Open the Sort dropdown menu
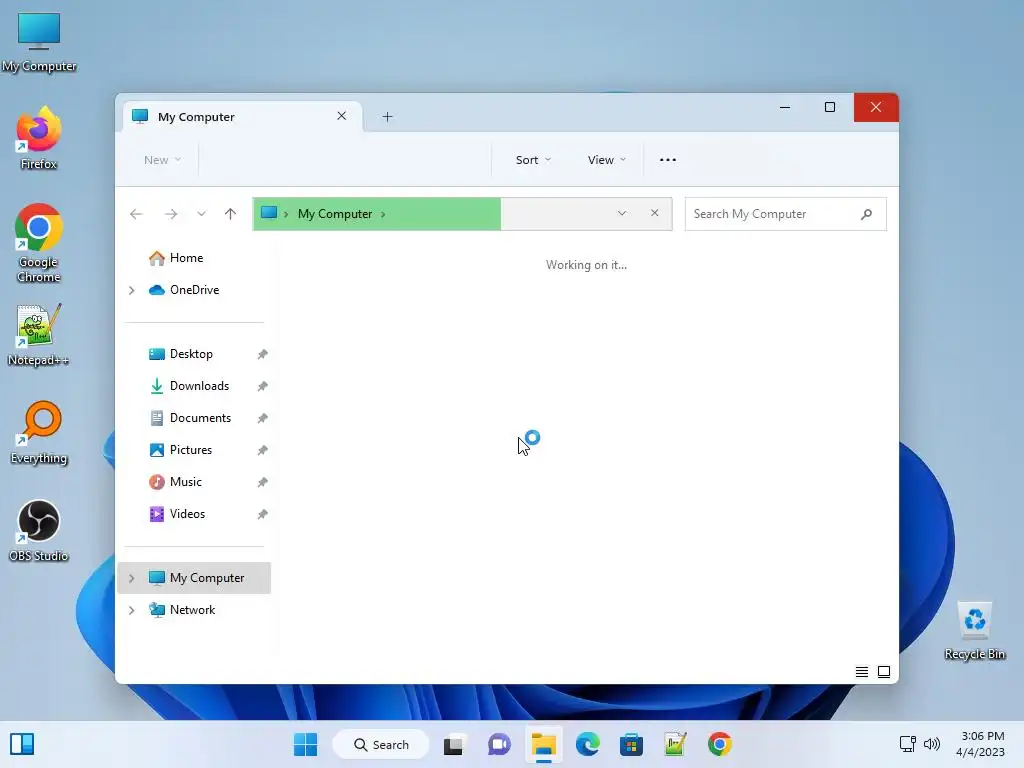The width and height of the screenshot is (1024, 768). coord(533,160)
